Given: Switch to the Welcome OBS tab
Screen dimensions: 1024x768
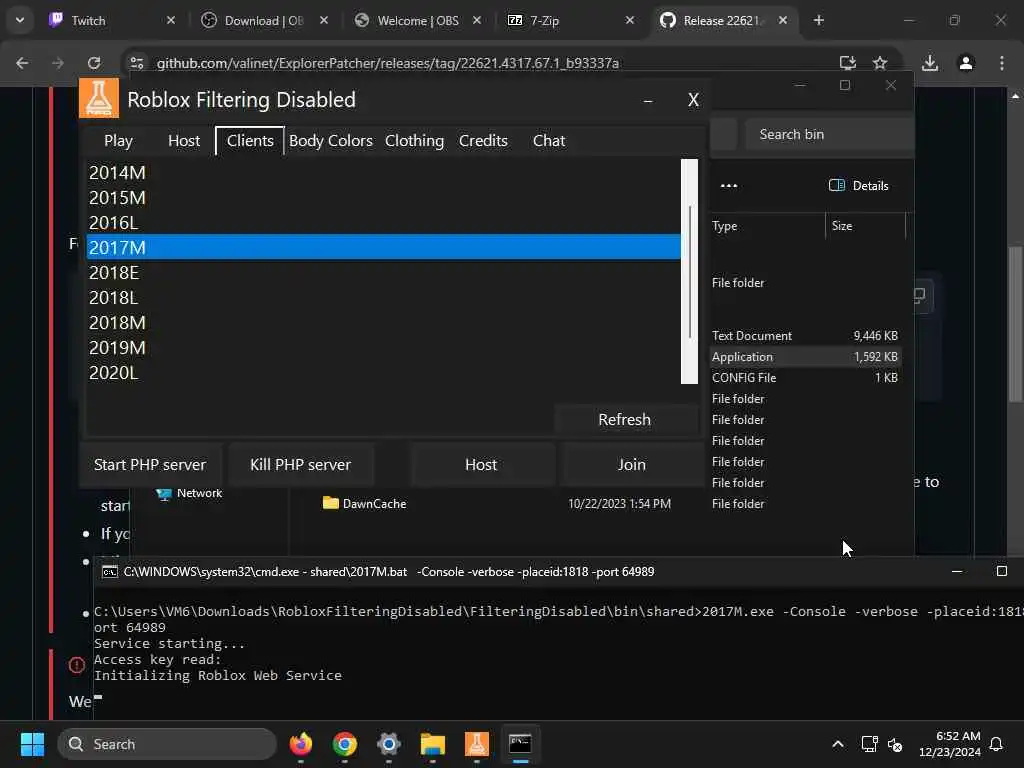Looking at the screenshot, I should pyautogui.click(x=417, y=20).
